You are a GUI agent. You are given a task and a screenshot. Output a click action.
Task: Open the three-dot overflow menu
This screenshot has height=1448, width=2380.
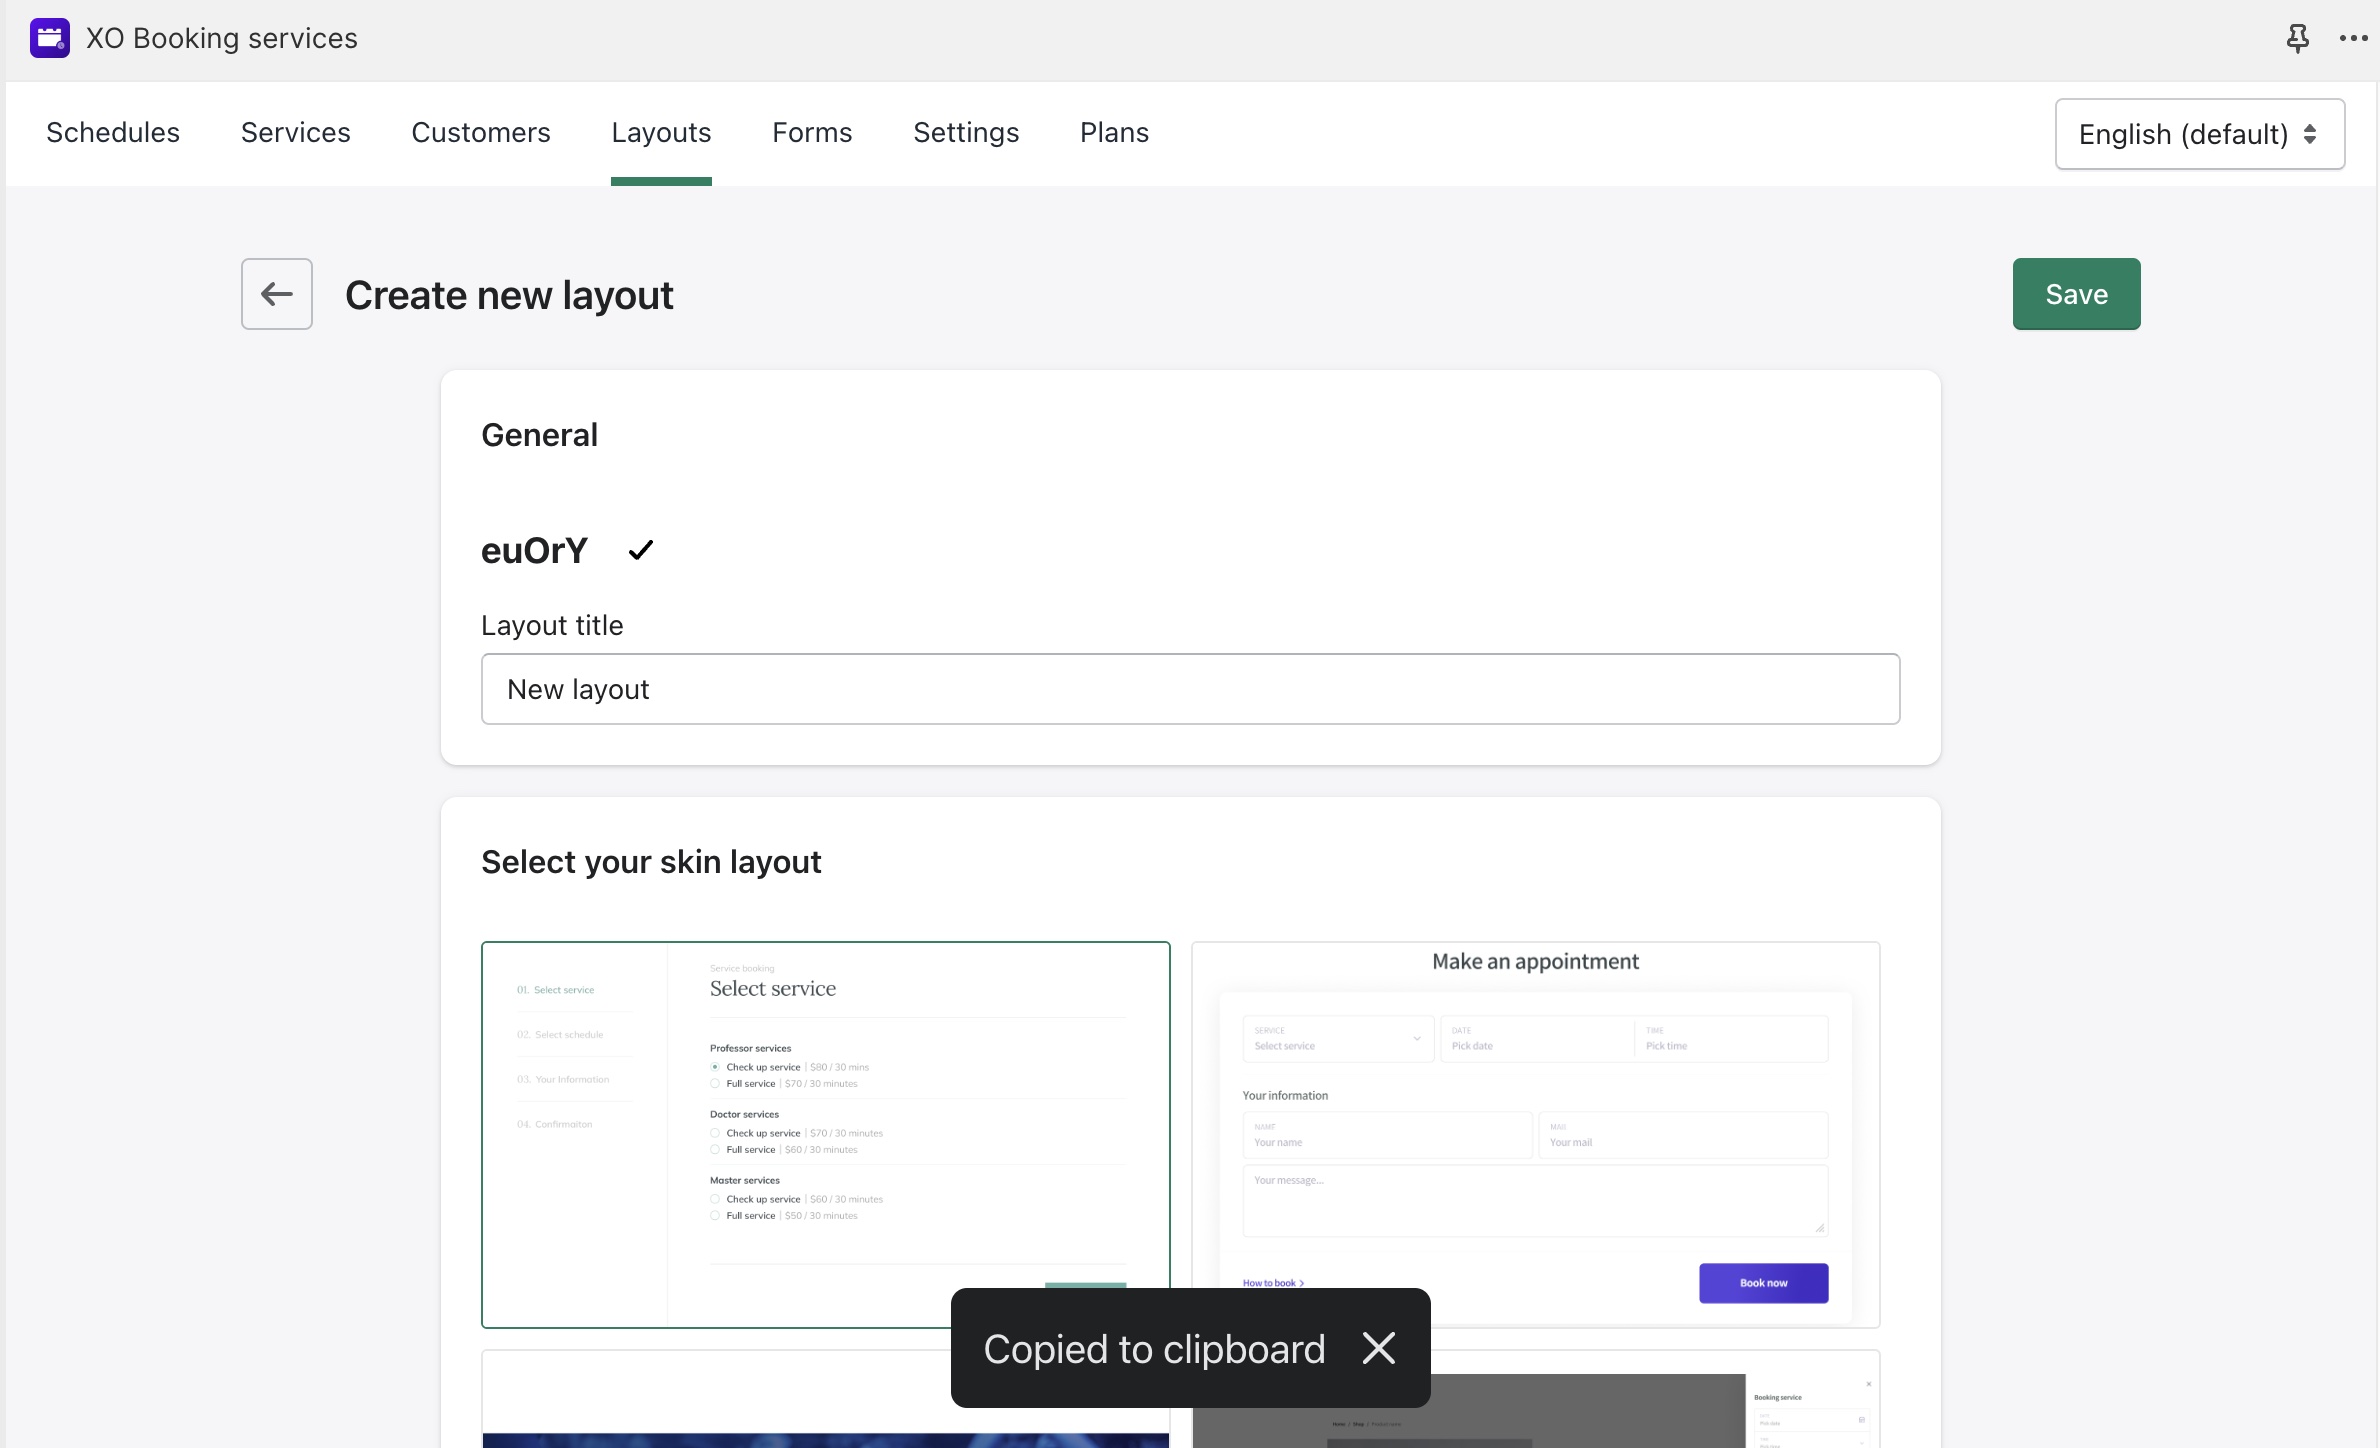click(2352, 38)
